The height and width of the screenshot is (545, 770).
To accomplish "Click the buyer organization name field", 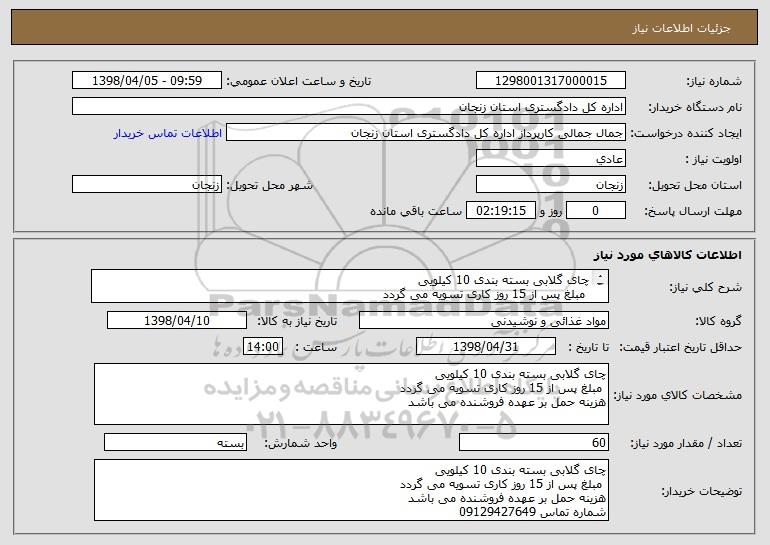I will tap(349, 107).
